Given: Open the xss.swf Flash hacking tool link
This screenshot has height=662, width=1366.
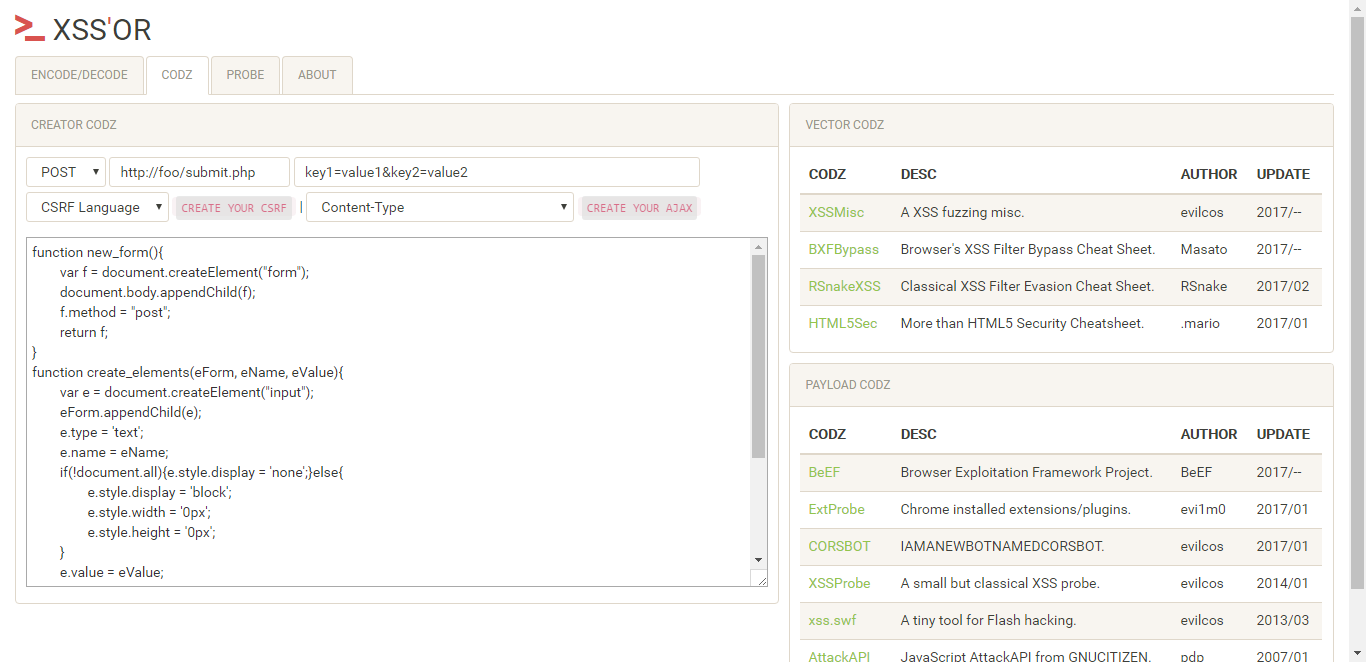Looking at the screenshot, I should tap(832, 620).
